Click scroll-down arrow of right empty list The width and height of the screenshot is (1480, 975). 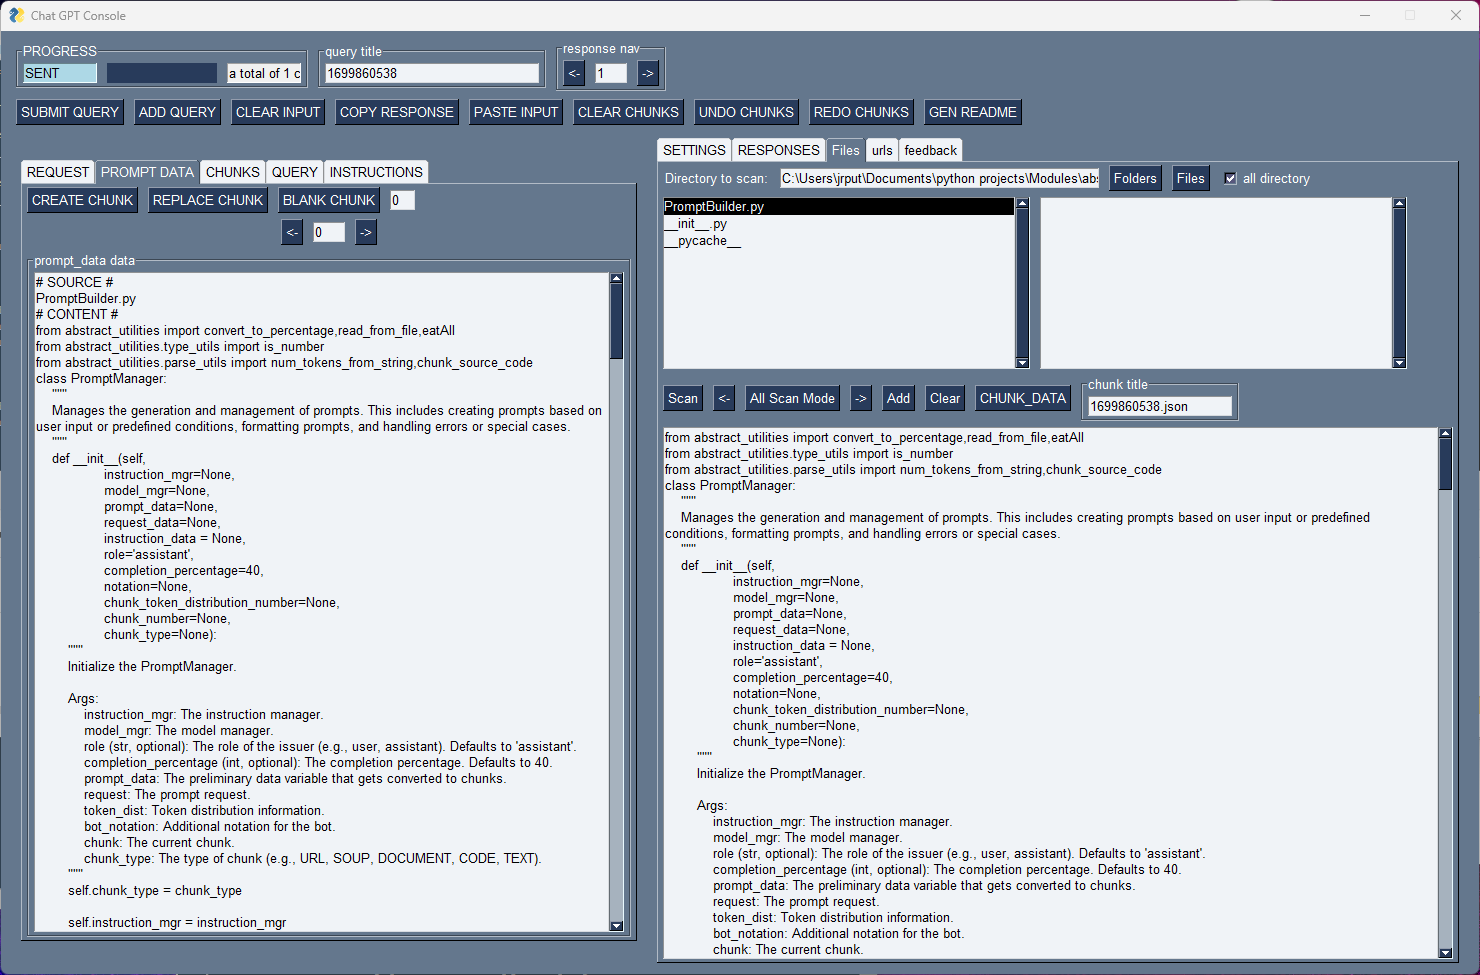click(1399, 363)
